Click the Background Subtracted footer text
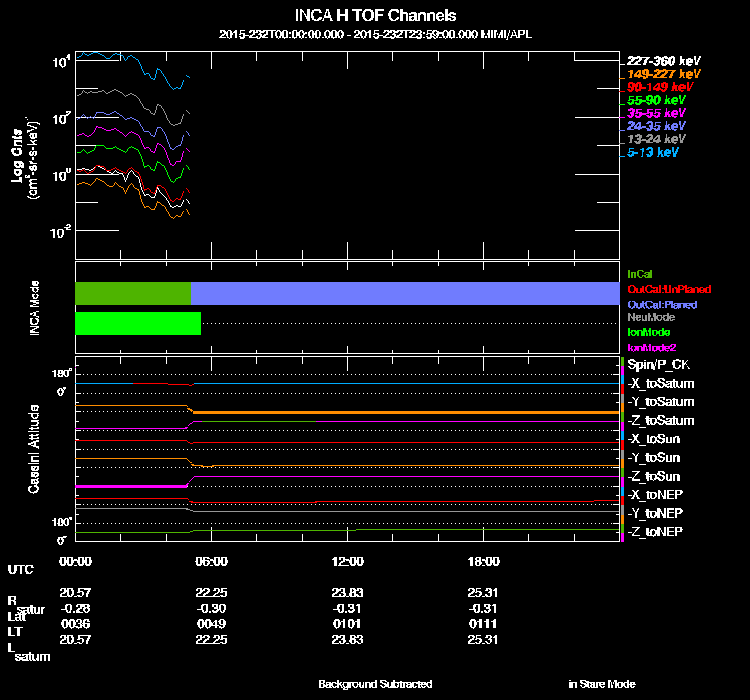 click(x=375, y=684)
